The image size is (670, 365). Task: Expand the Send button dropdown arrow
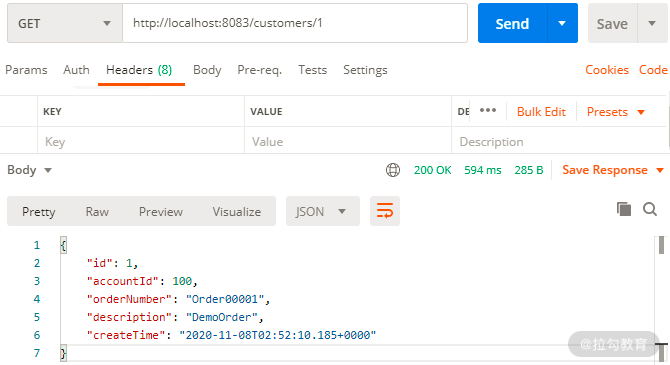click(x=562, y=24)
